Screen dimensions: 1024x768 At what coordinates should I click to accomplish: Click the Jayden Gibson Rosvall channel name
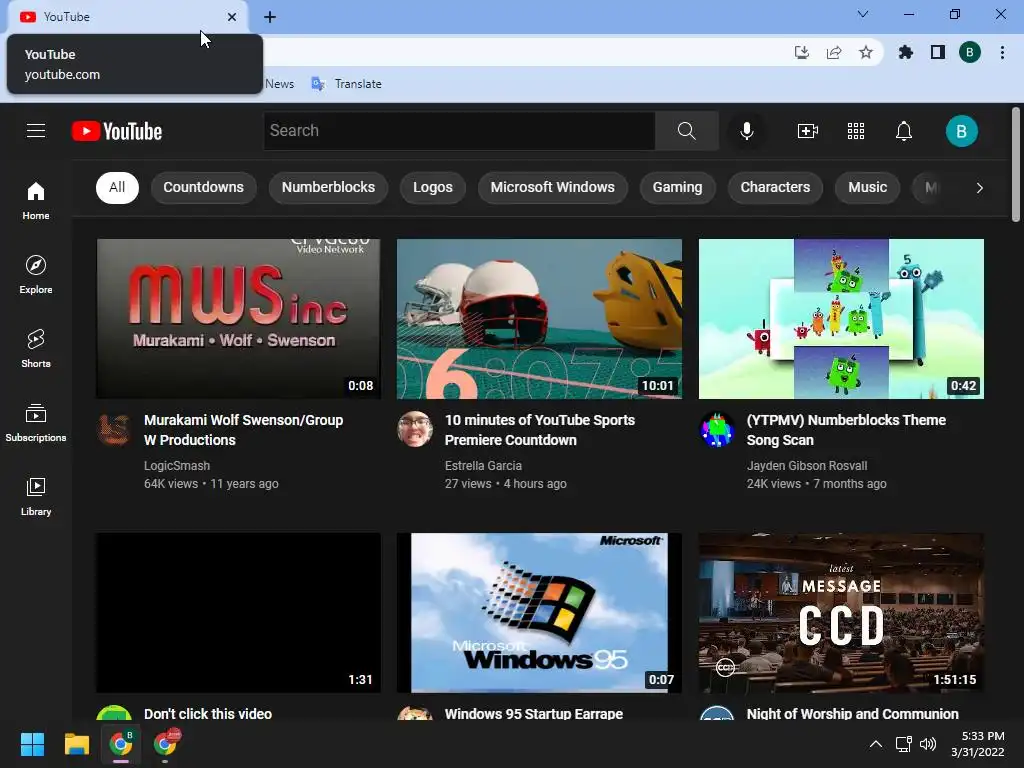click(x=807, y=466)
